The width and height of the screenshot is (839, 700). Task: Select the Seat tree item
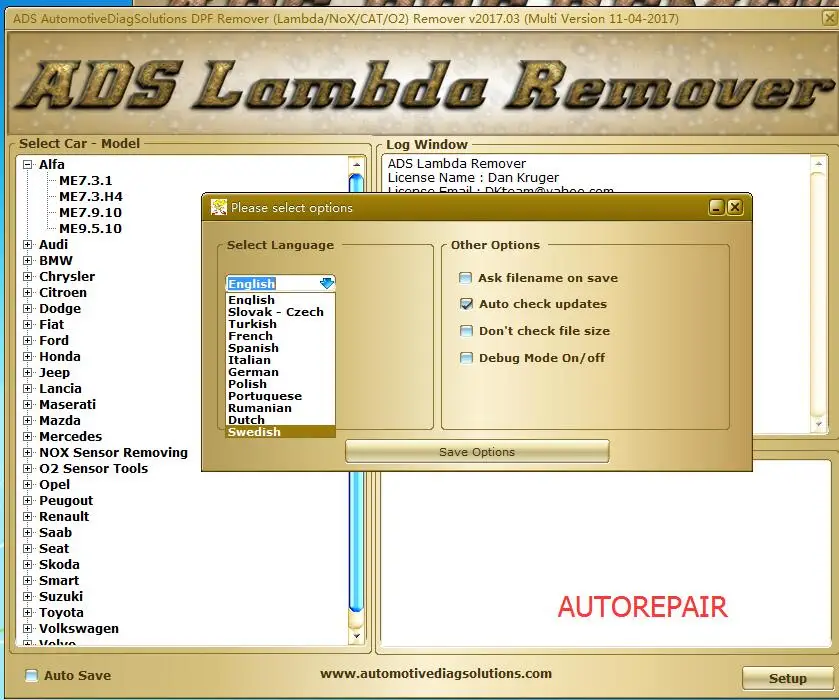(x=54, y=549)
